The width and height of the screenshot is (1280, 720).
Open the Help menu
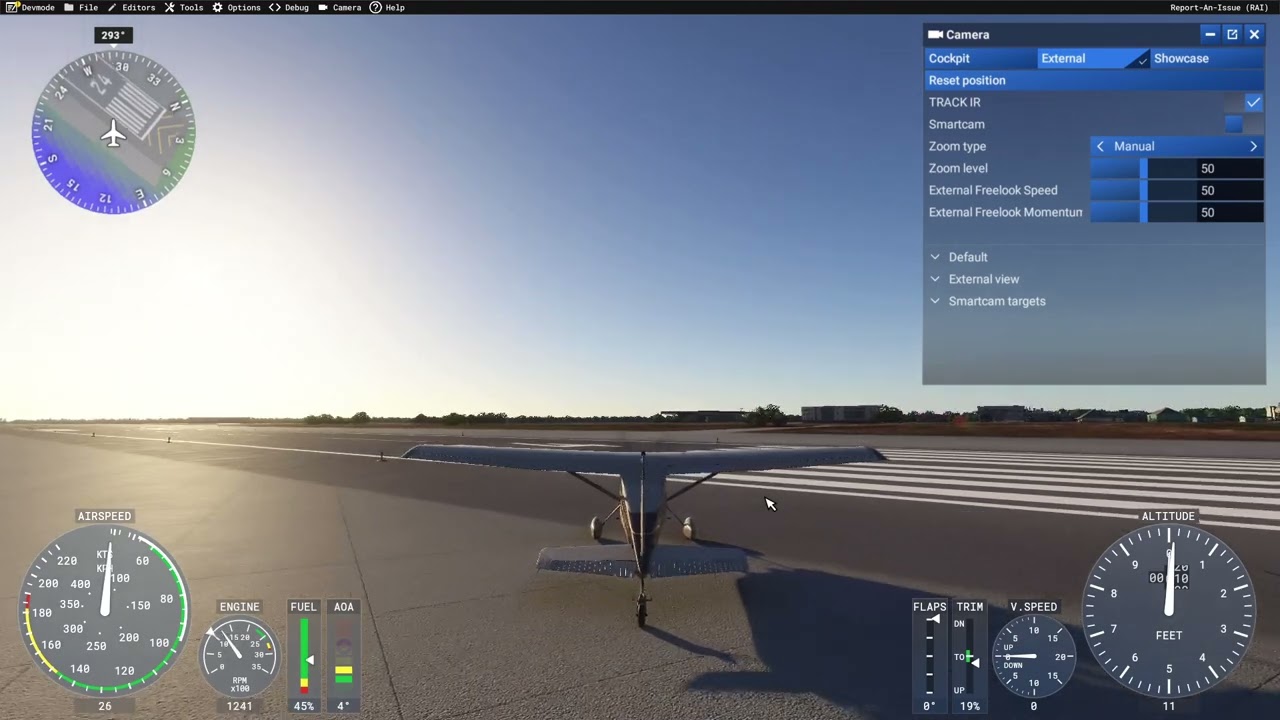coord(387,7)
